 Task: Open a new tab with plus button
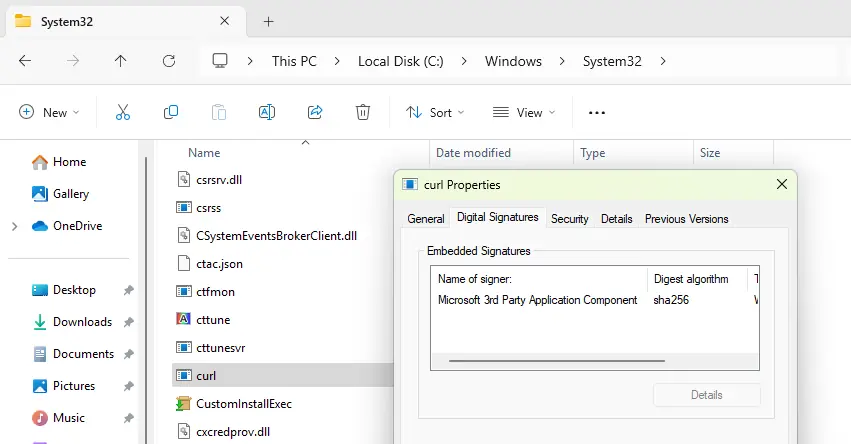click(x=268, y=22)
